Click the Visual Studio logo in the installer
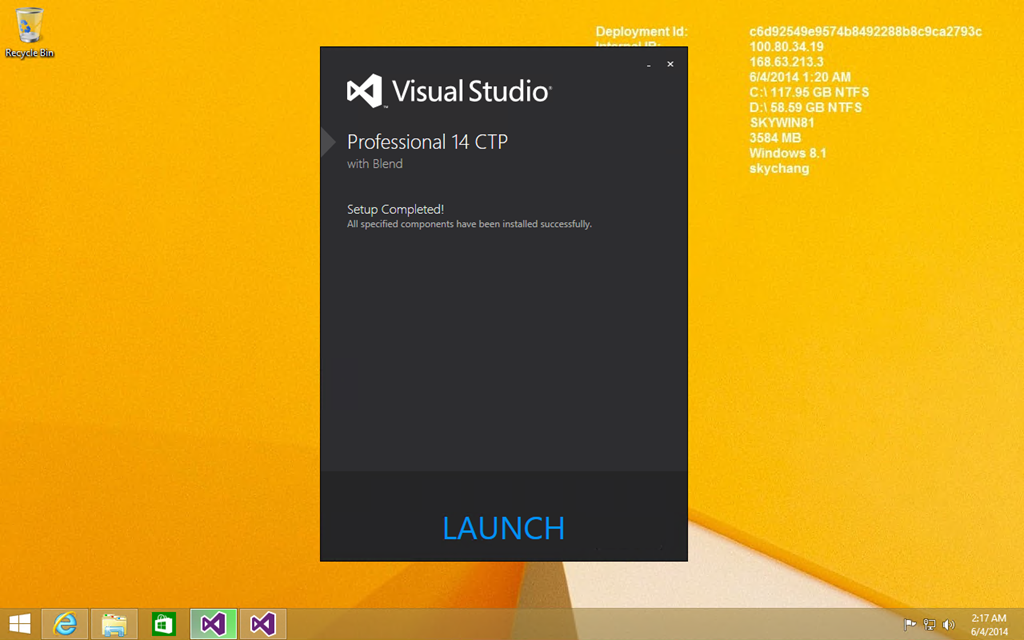Image resolution: width=1024 pixels, height=640 pixels. [449, 91]
